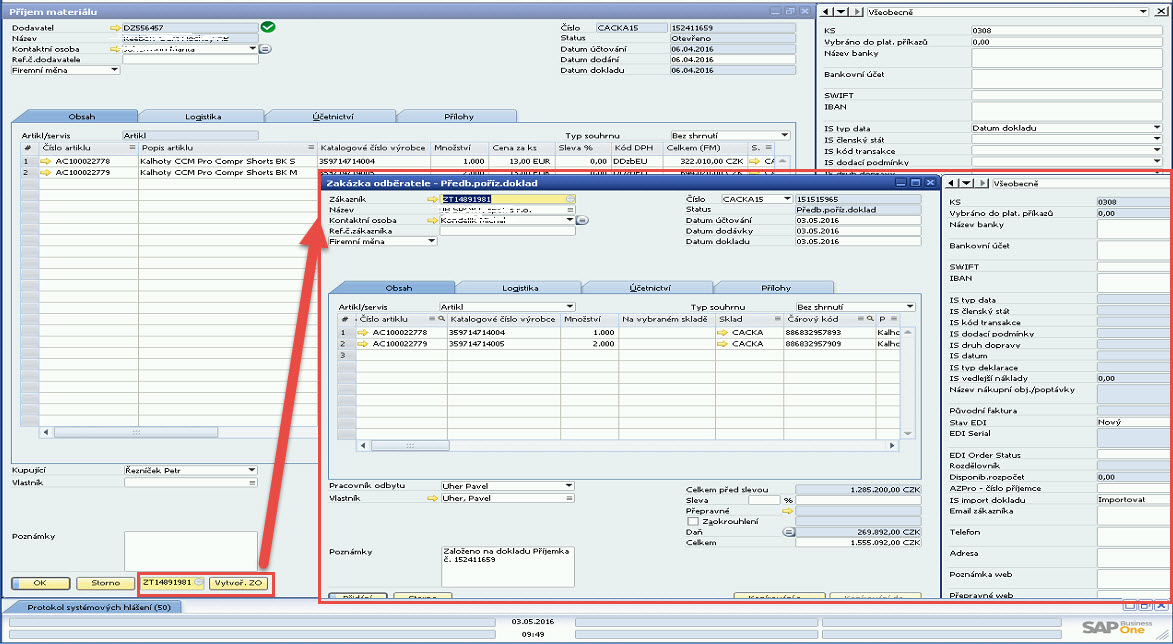Show contact details icon in Zakázka odběratele

click(582, 221)
